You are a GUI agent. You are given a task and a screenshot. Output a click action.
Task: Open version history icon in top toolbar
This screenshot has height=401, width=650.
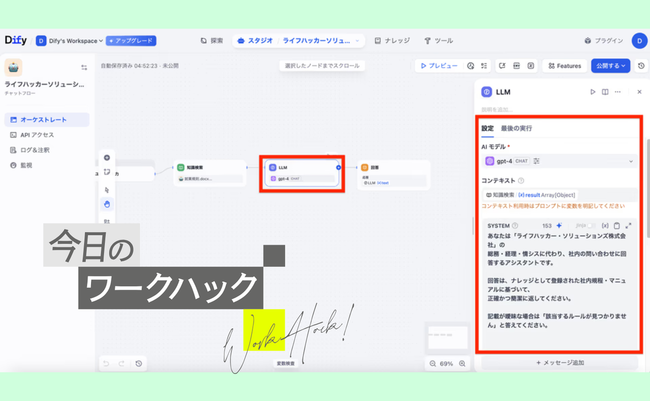[641, 65]
